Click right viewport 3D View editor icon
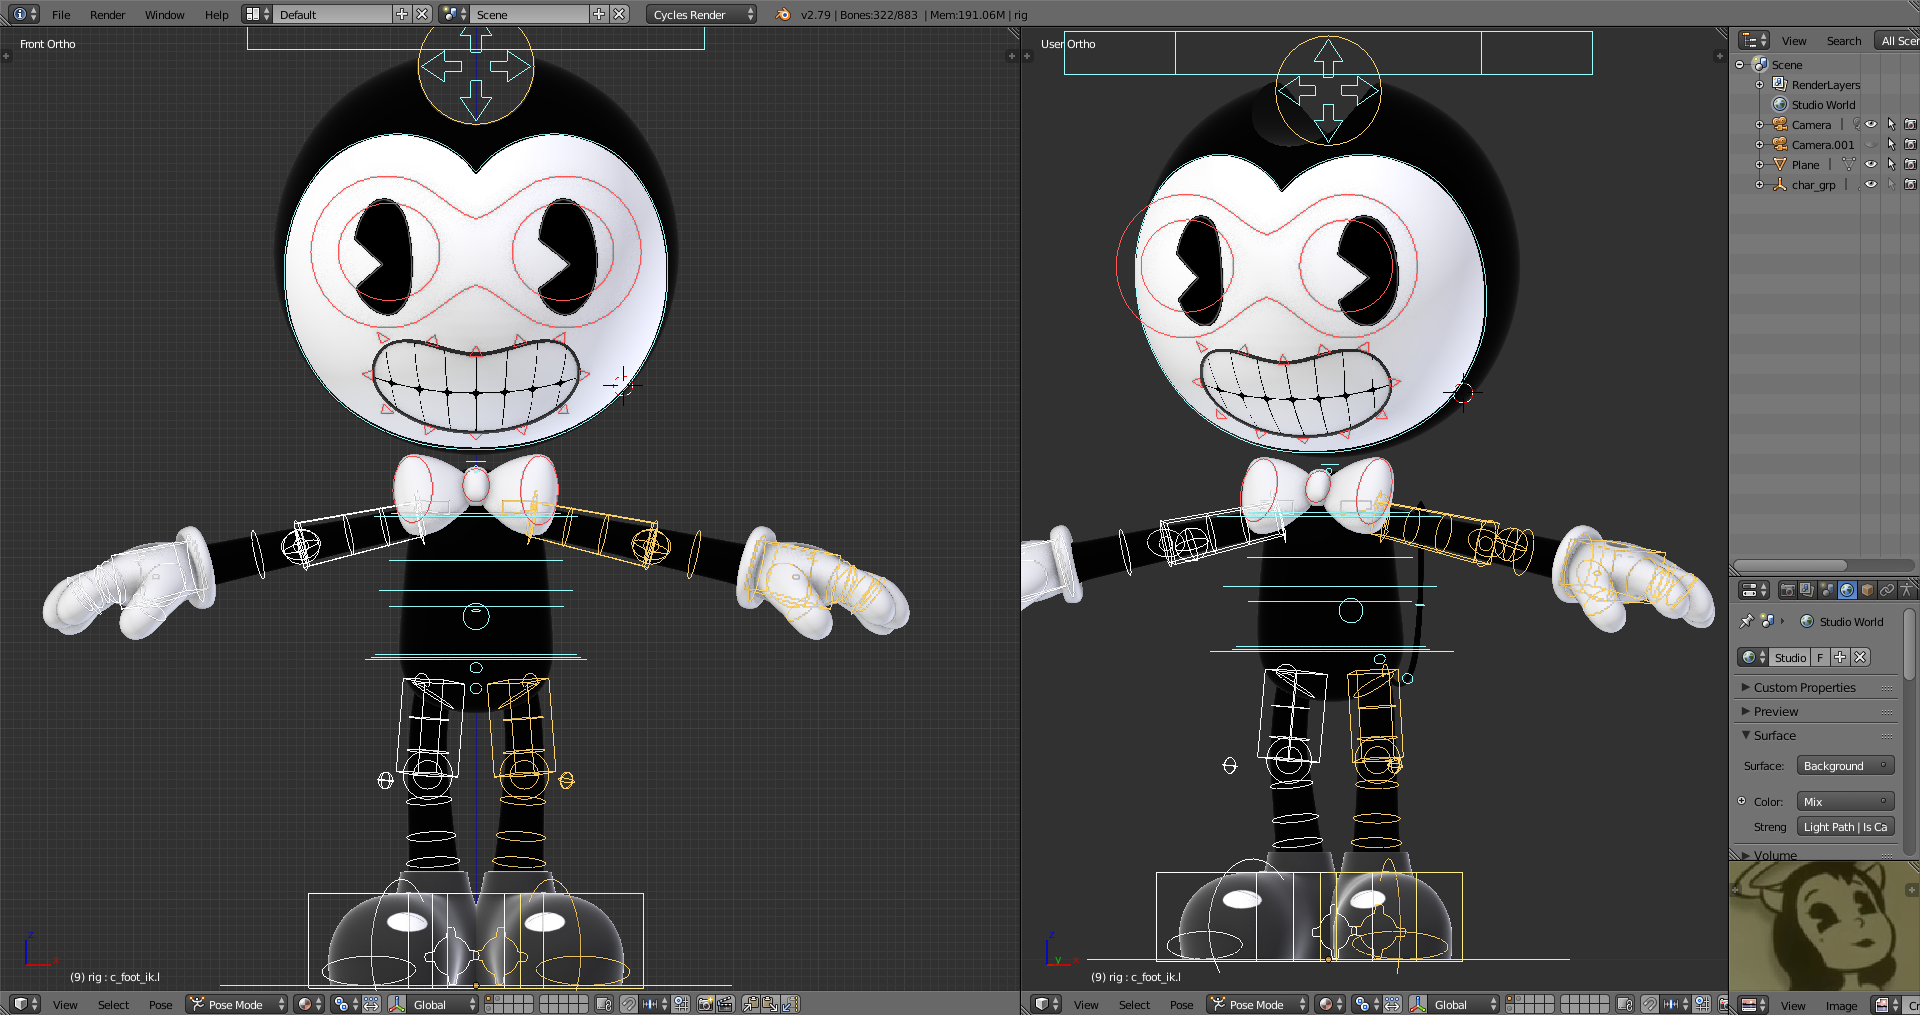The image size is (1920, 1015). coord(1047,1004)
